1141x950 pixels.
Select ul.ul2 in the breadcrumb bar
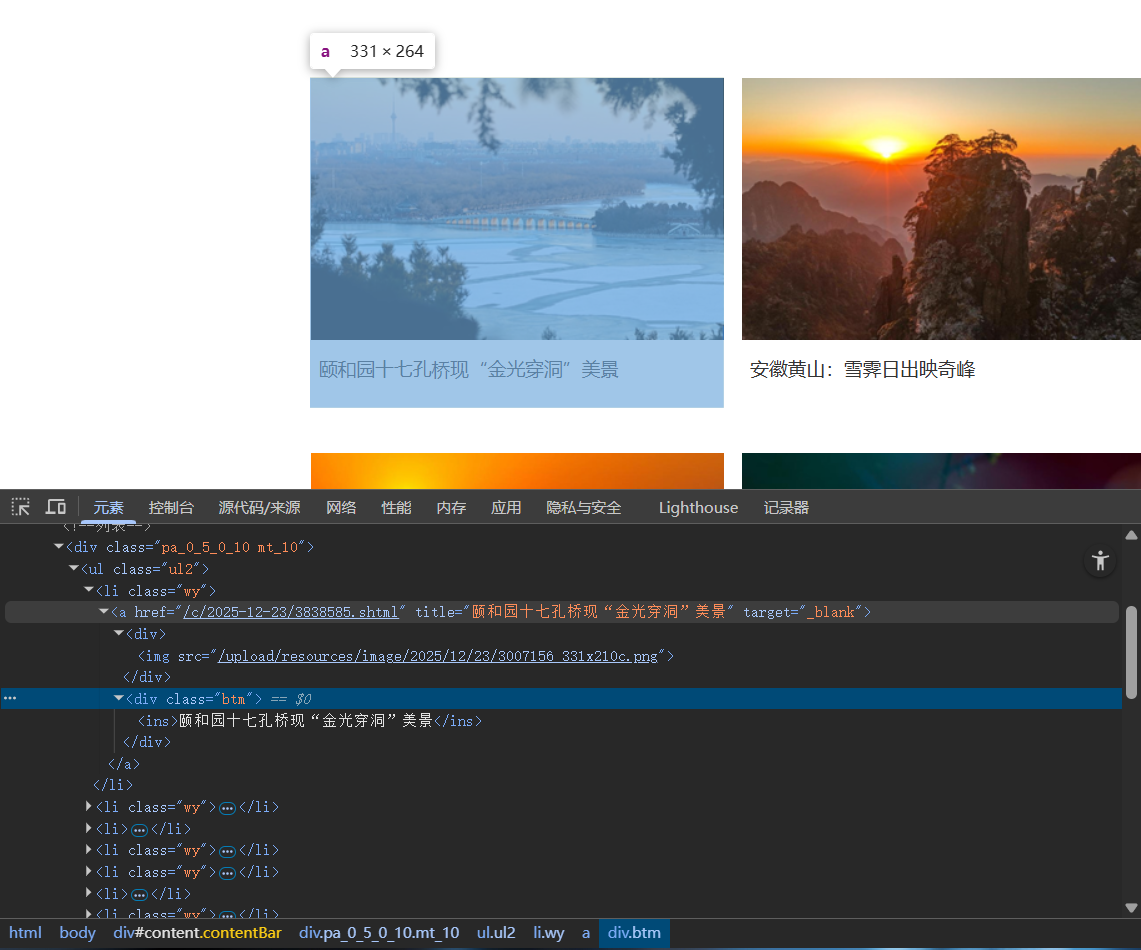click(x=496, y=933)
